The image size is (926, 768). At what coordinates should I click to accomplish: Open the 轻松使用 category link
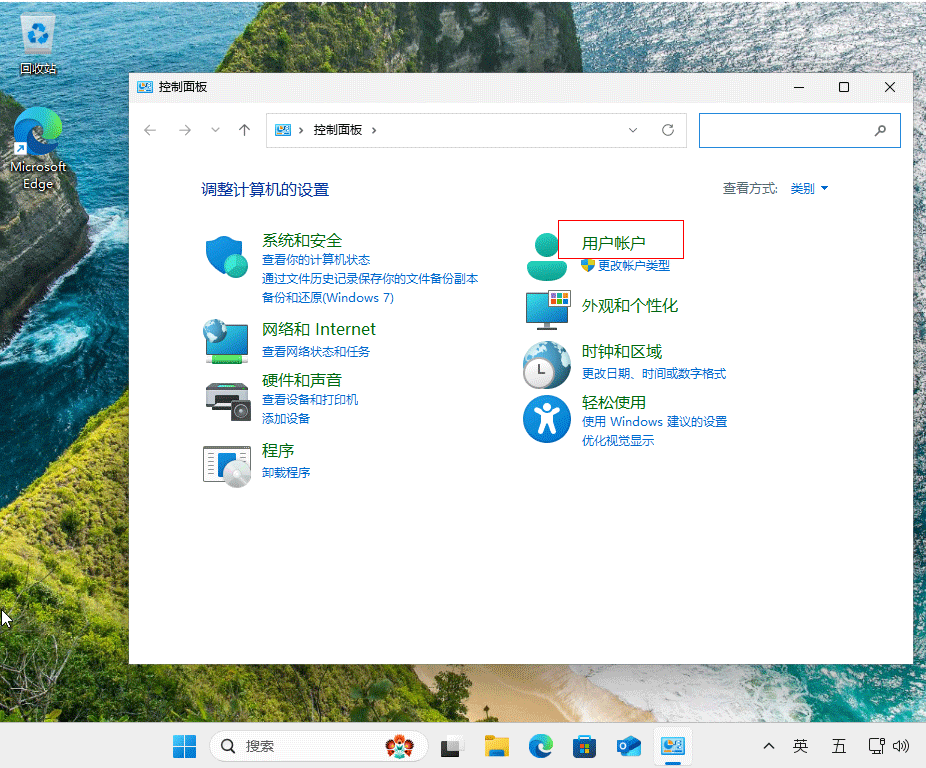(x=614, y=402)
